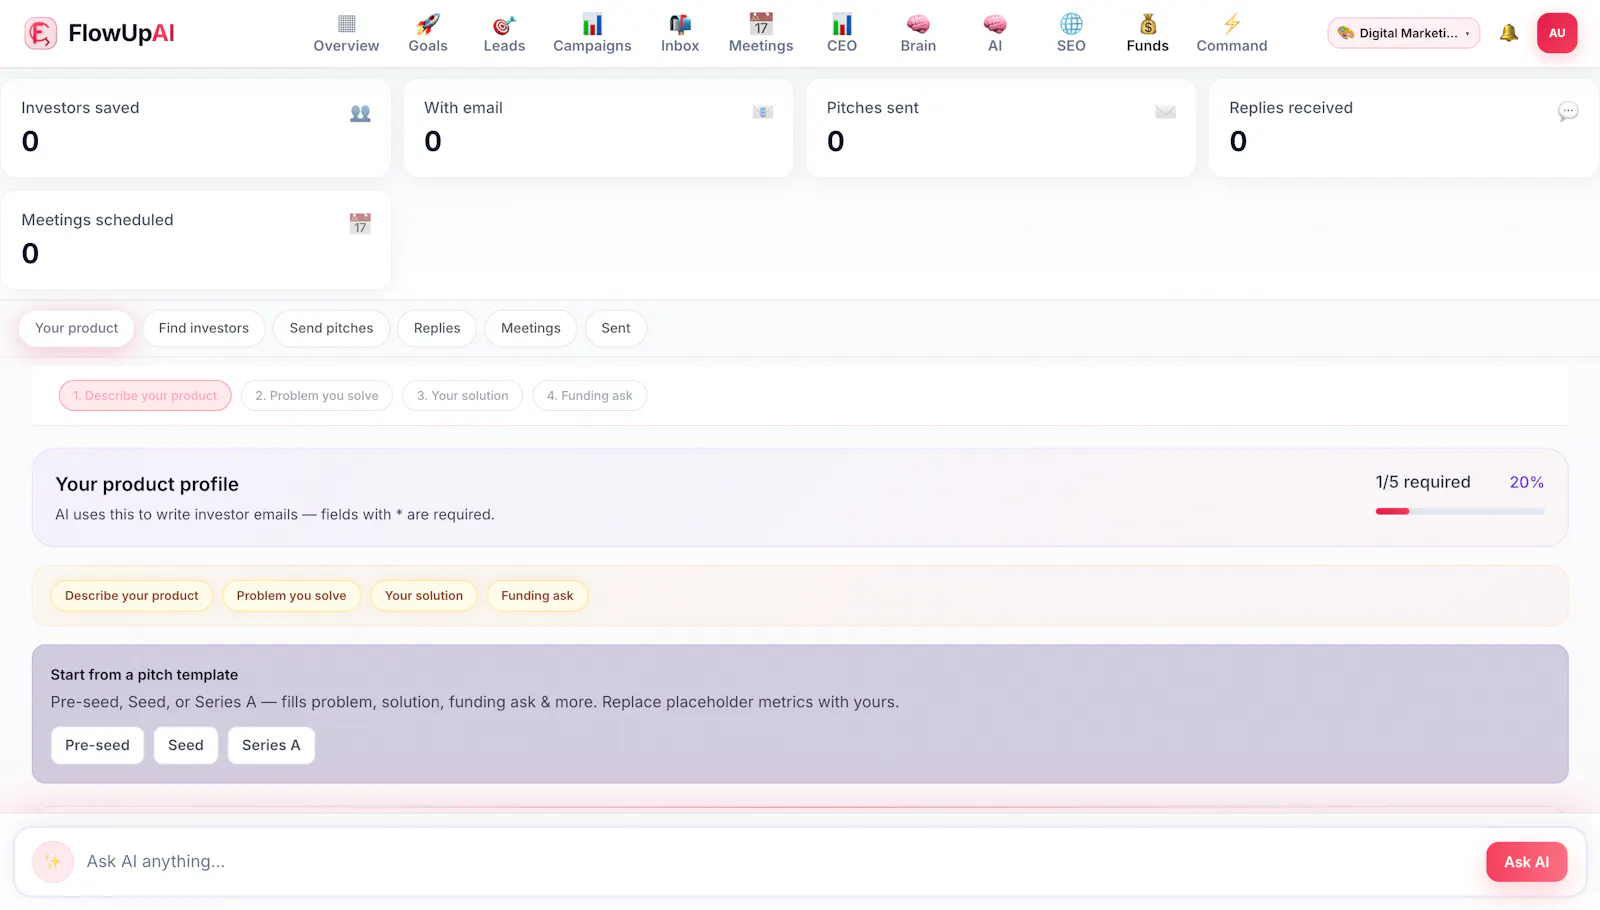Open Goals rocket icon

point(428,24)
